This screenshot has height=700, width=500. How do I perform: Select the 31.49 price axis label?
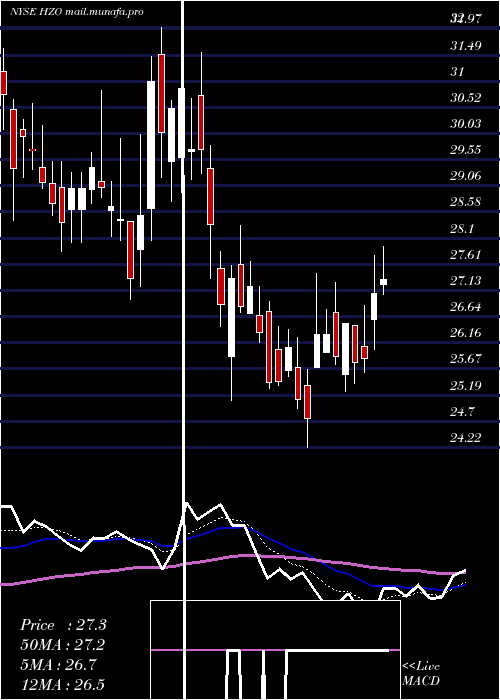pyautogui.click(x=466, y=46)
